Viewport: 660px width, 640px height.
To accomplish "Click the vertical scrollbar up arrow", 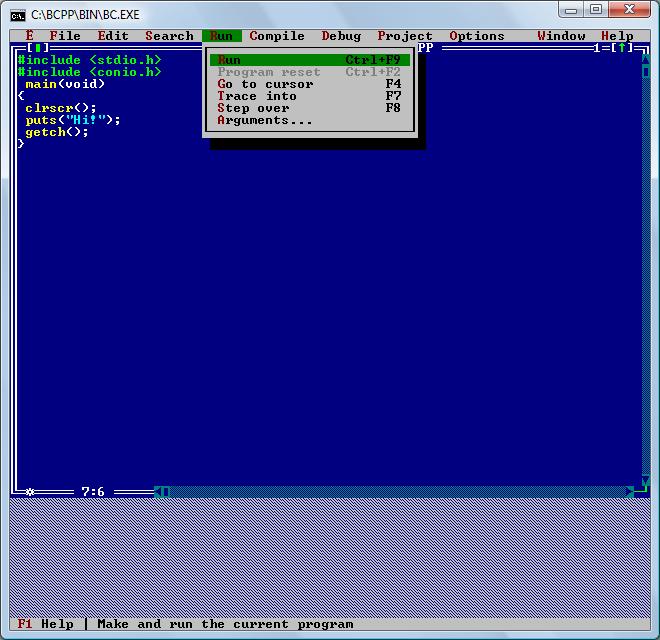I will pyautogui.click(x=645, y=60).
